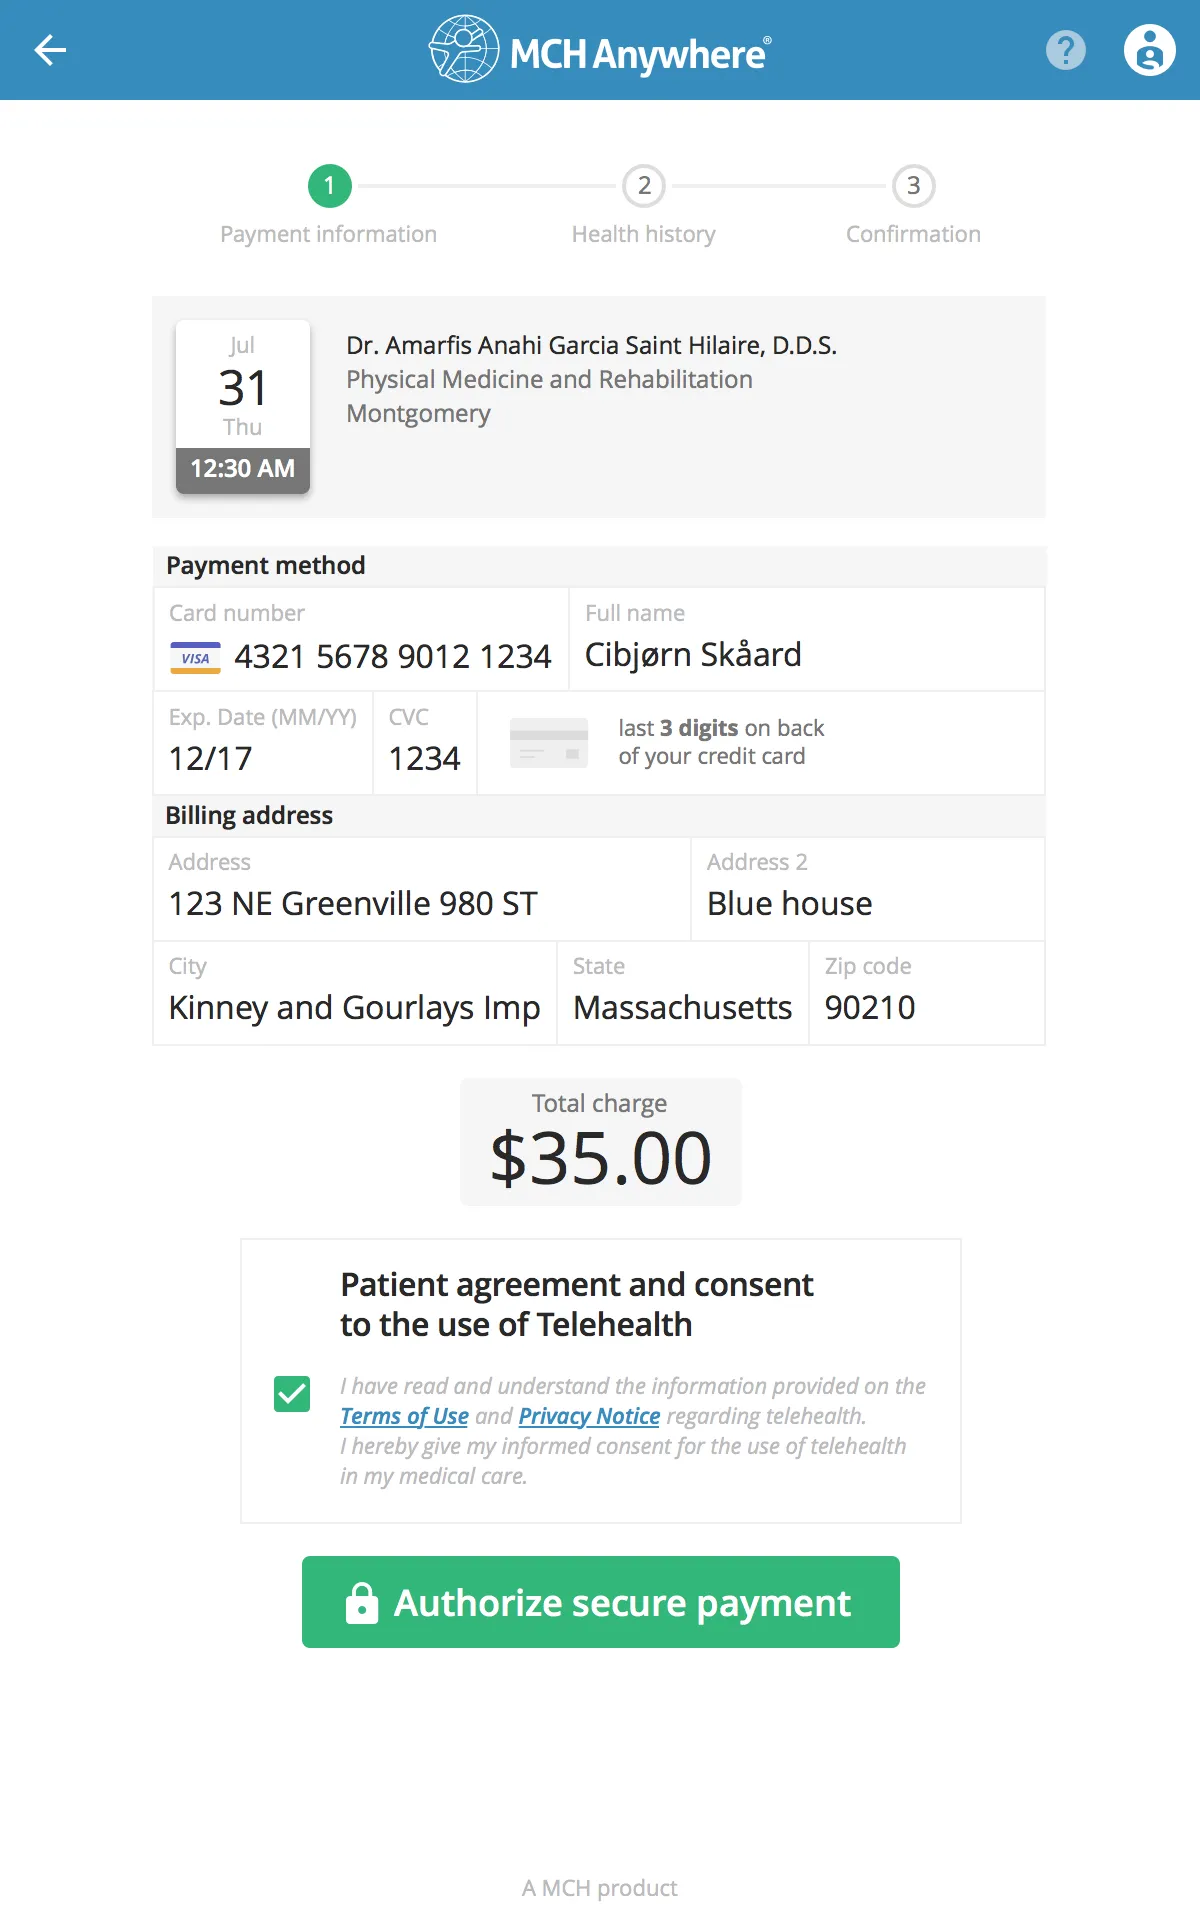This screenshot has width=1200, height=1920.
Task: Uncheck the telehealth consent checkbox
Action: [x=292, y=1393]
